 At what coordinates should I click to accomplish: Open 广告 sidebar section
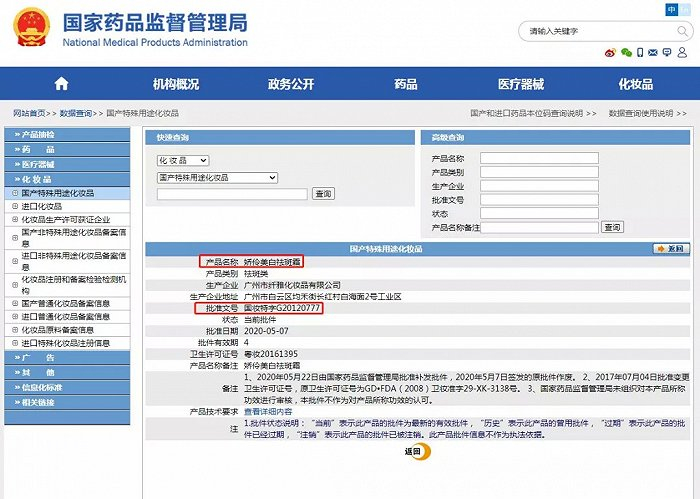67,358
